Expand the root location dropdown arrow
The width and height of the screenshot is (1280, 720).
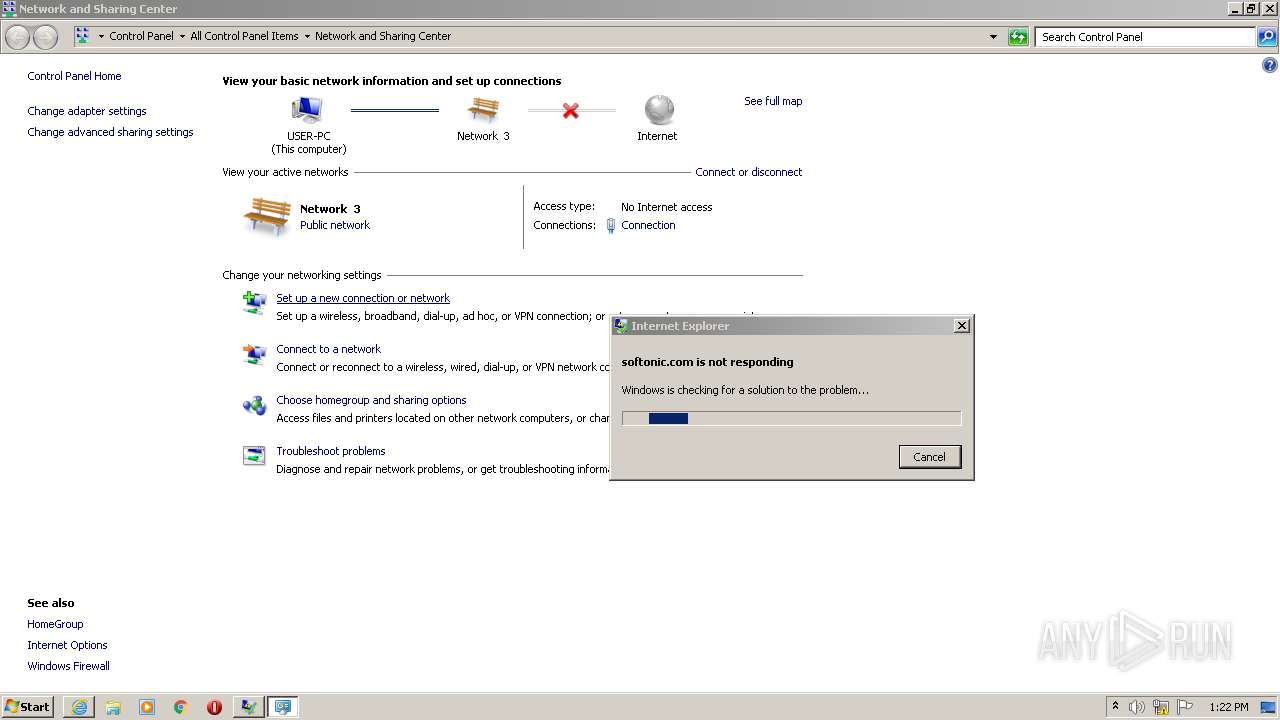tap(101, 36)
